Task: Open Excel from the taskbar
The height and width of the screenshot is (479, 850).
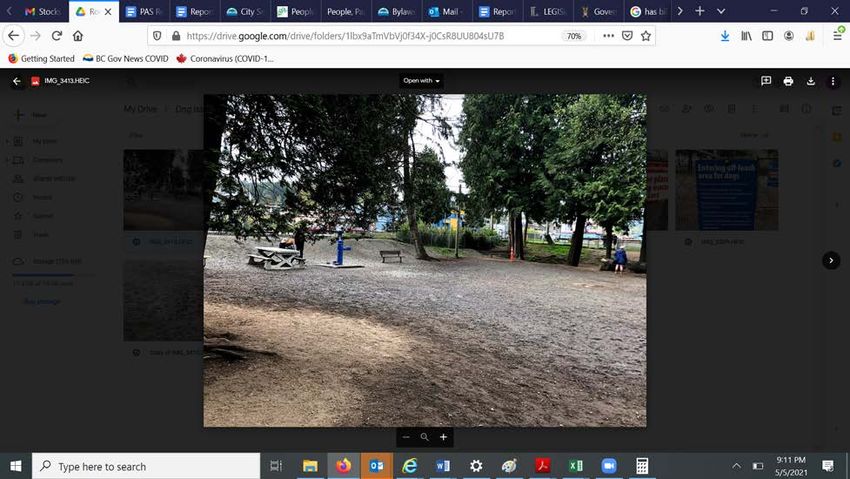Action: 575,466
